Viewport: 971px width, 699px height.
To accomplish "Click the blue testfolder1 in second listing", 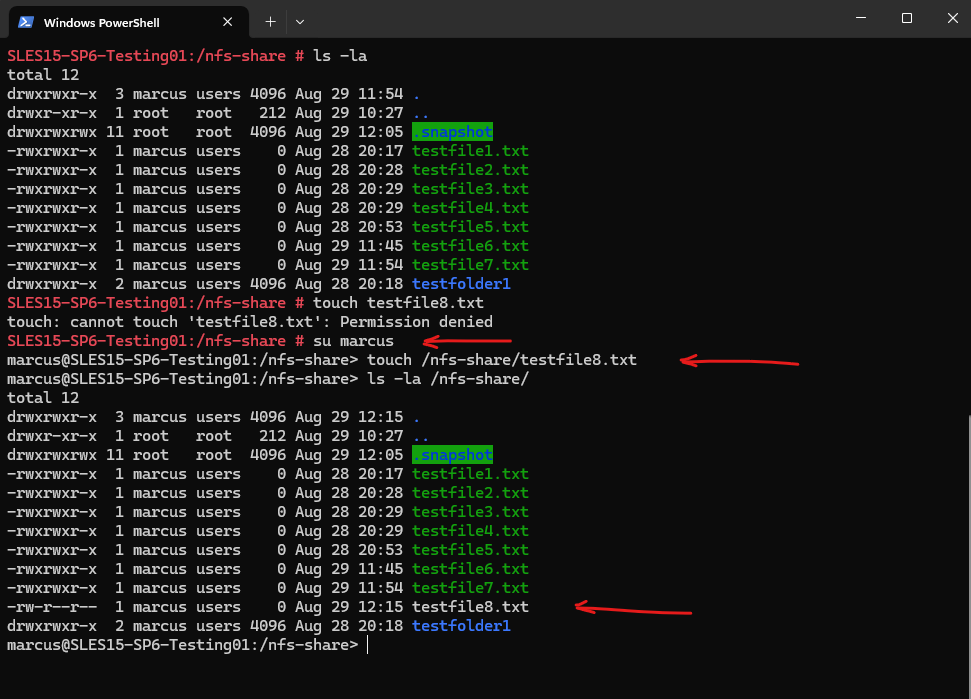I will (x=461, y=626).
